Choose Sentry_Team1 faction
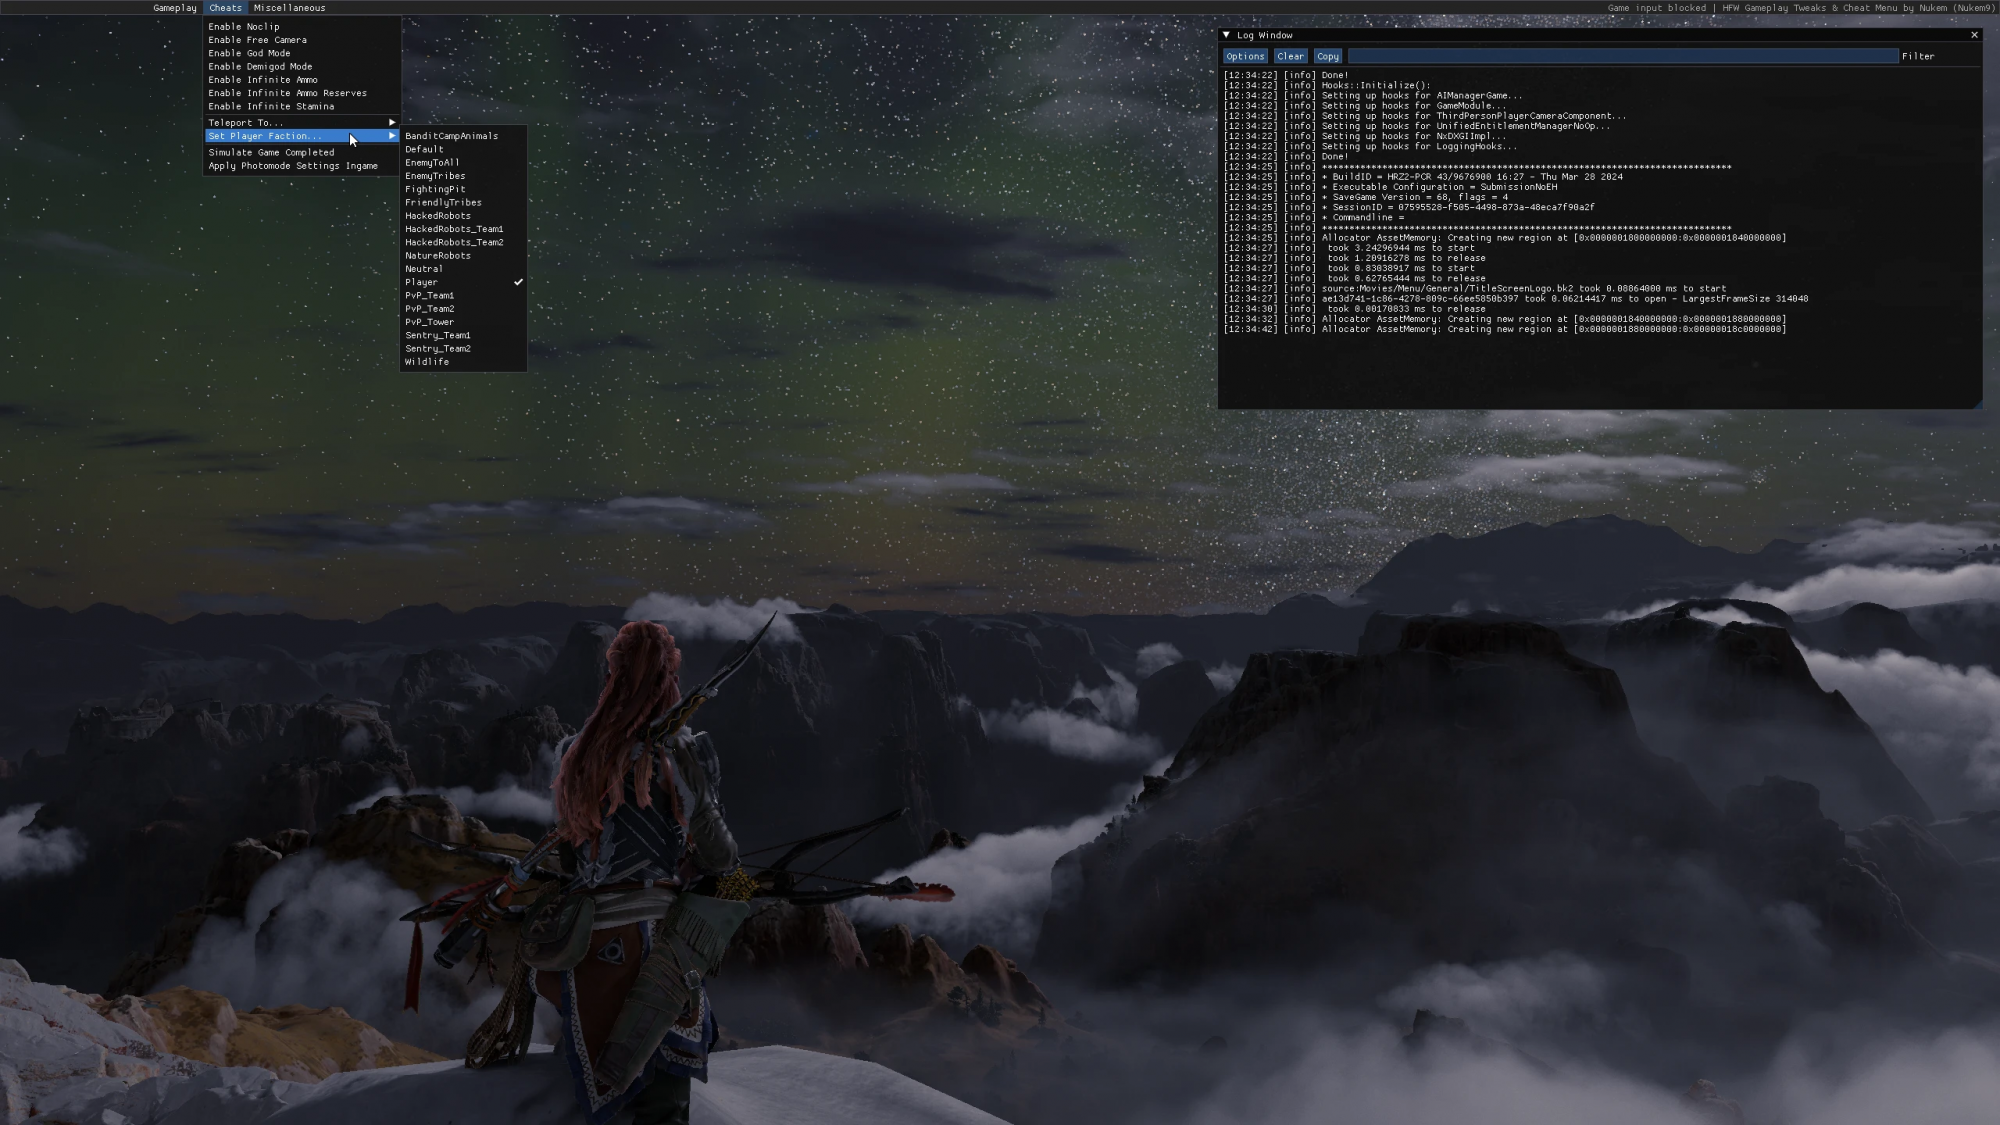 463,336
